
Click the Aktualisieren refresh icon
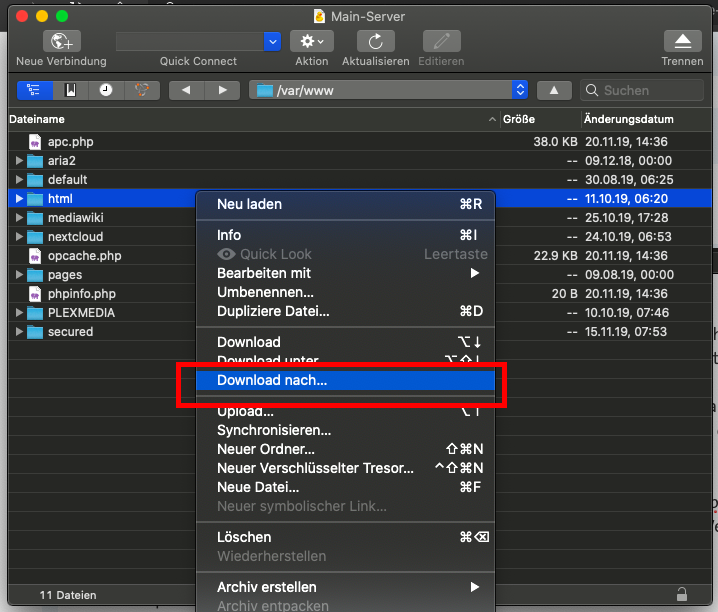tap(375, 41)
